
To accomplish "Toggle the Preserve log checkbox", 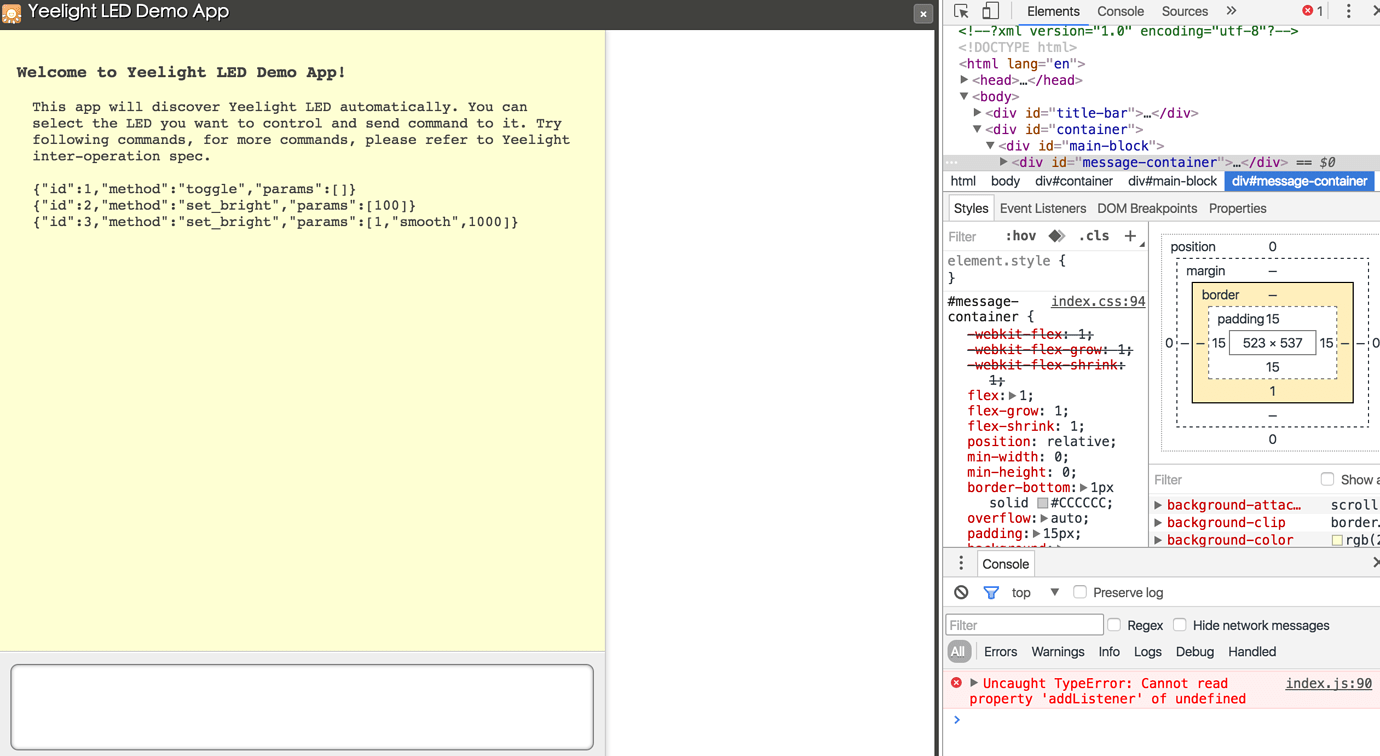I will tap(1080, 592).
